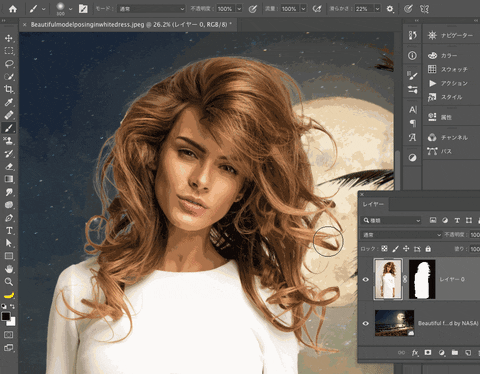The image size is (480, 374).
Task: Enable airbrush-style build-up effect
Action: [316, 9]
